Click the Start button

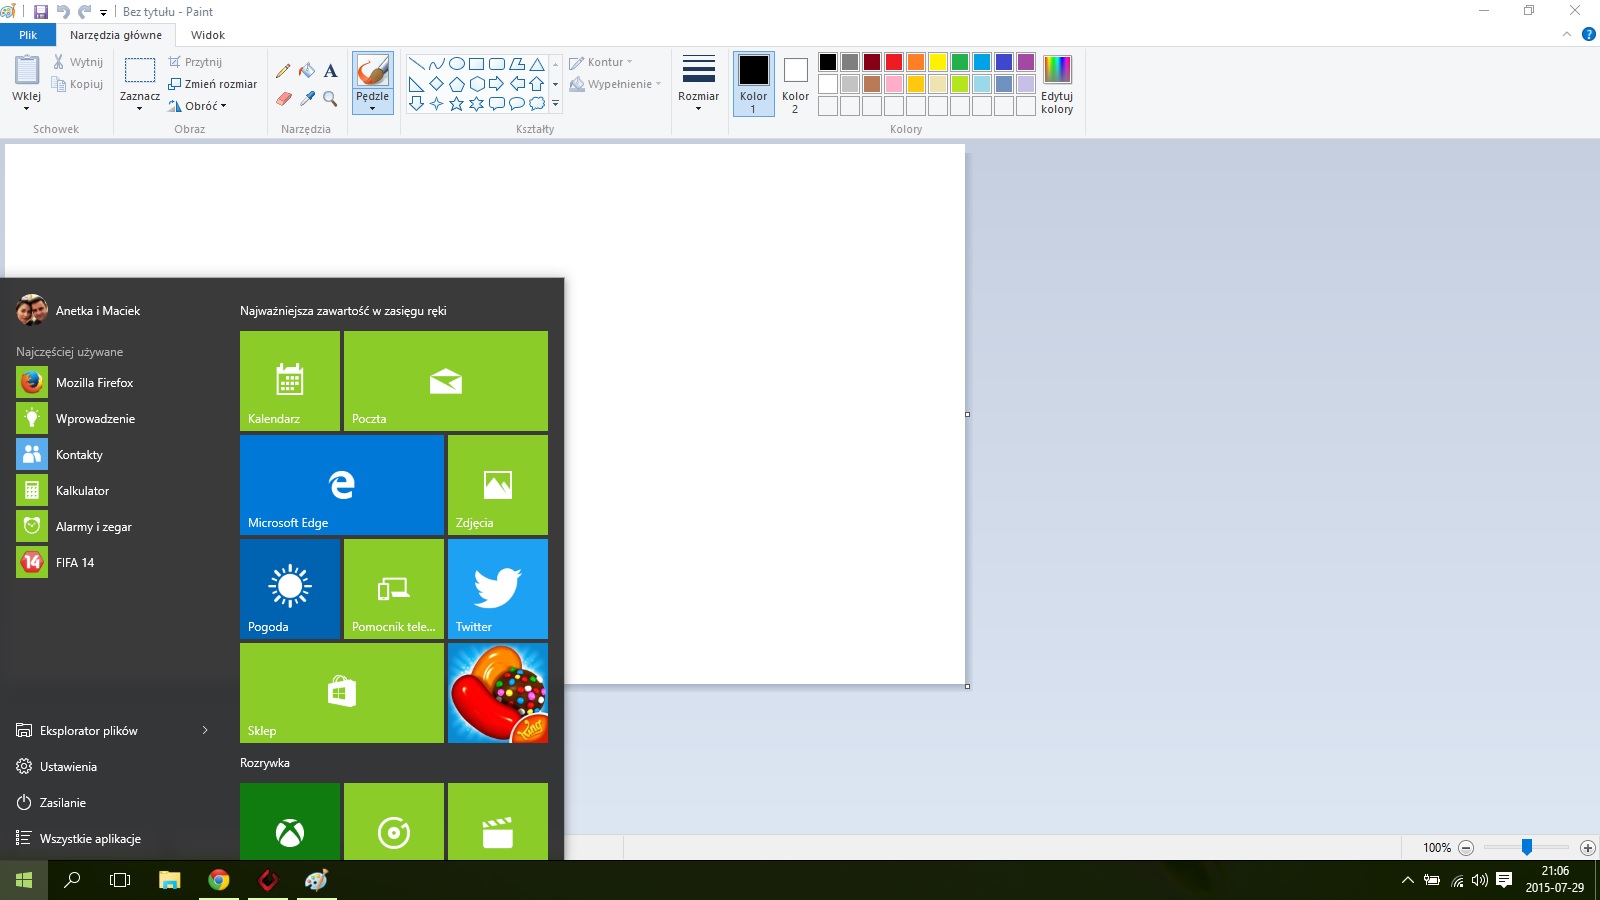(24, 880)
